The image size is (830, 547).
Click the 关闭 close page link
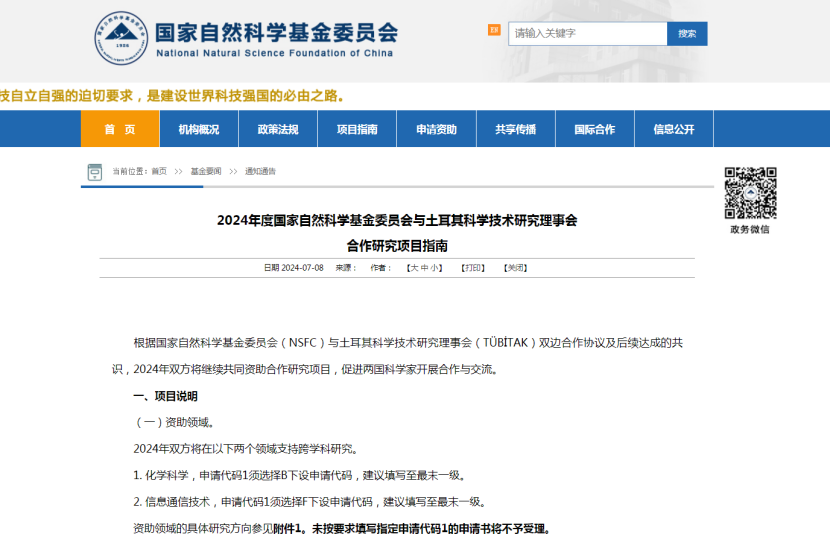click(x=514, y=268)
